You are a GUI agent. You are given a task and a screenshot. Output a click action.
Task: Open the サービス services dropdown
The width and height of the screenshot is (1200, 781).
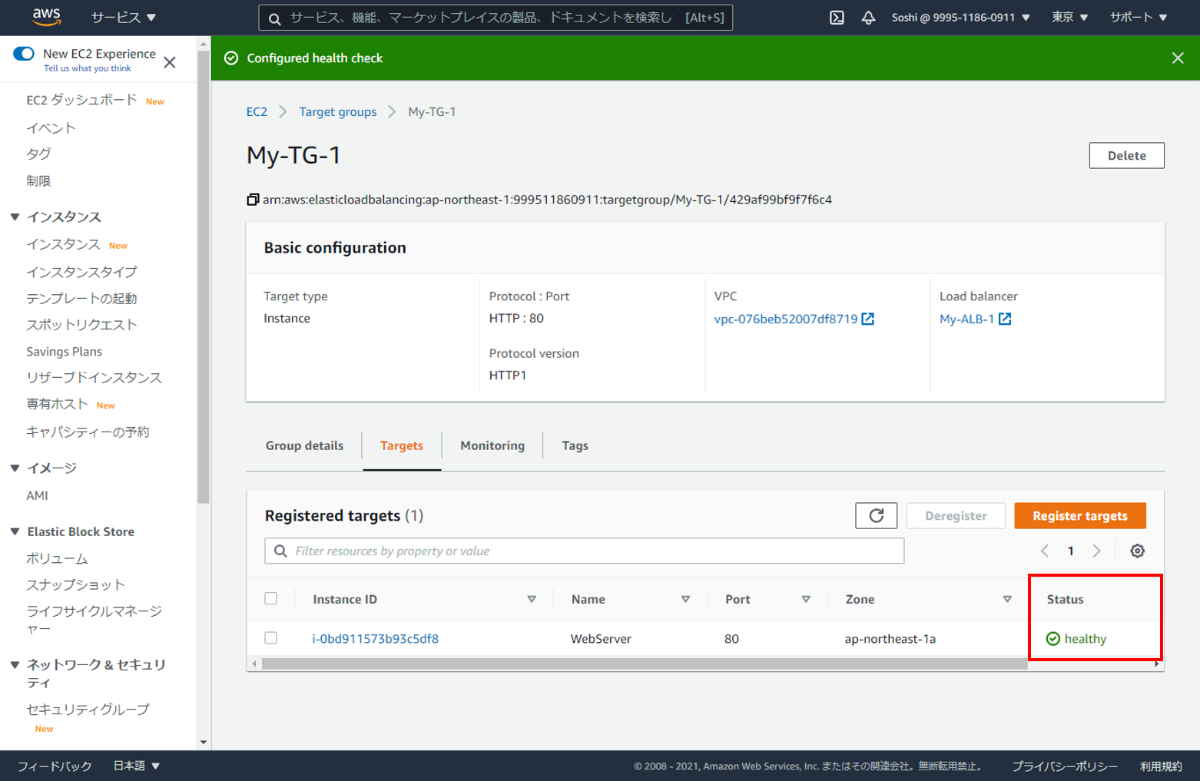pyautogui.click(x=124, y=18)
